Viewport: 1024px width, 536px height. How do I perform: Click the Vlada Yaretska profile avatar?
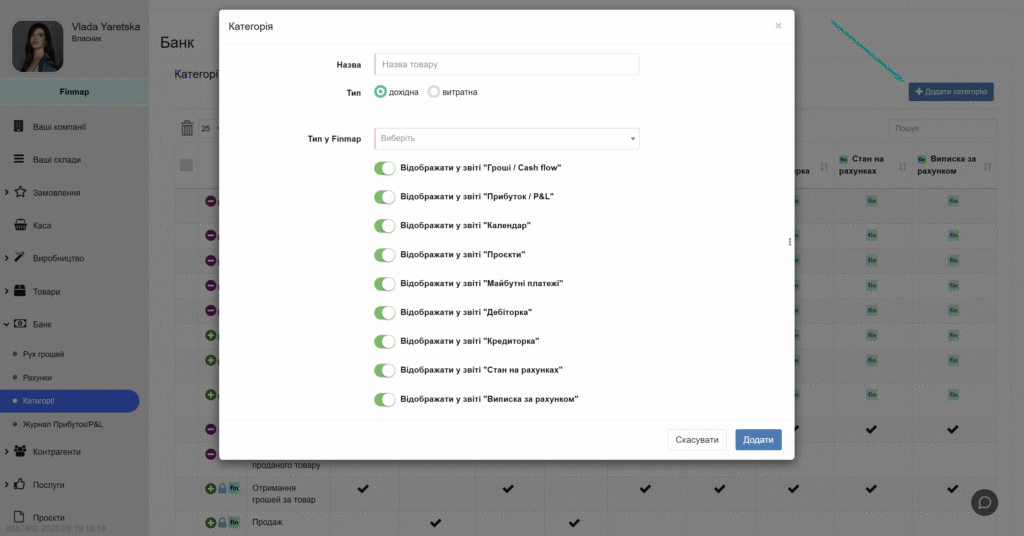coord(37,47)
